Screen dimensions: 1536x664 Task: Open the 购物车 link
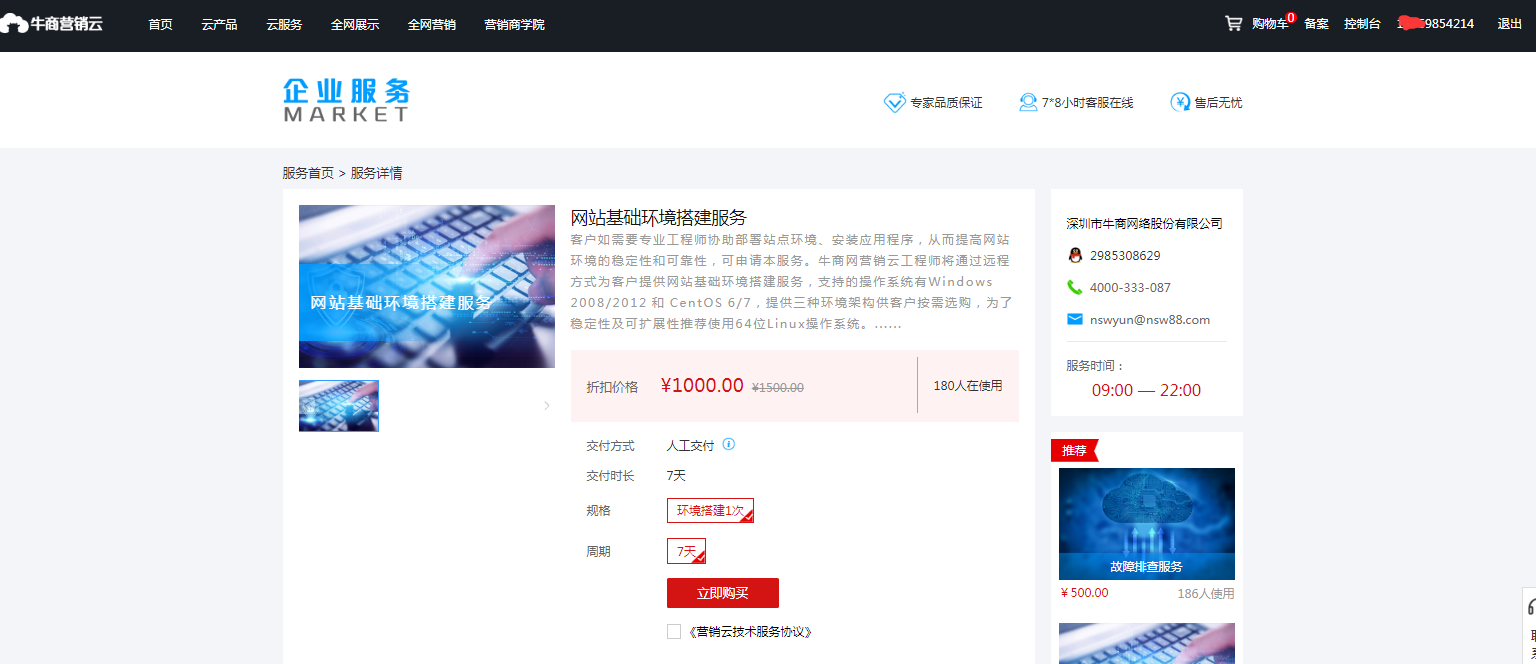click(1270, 24)
